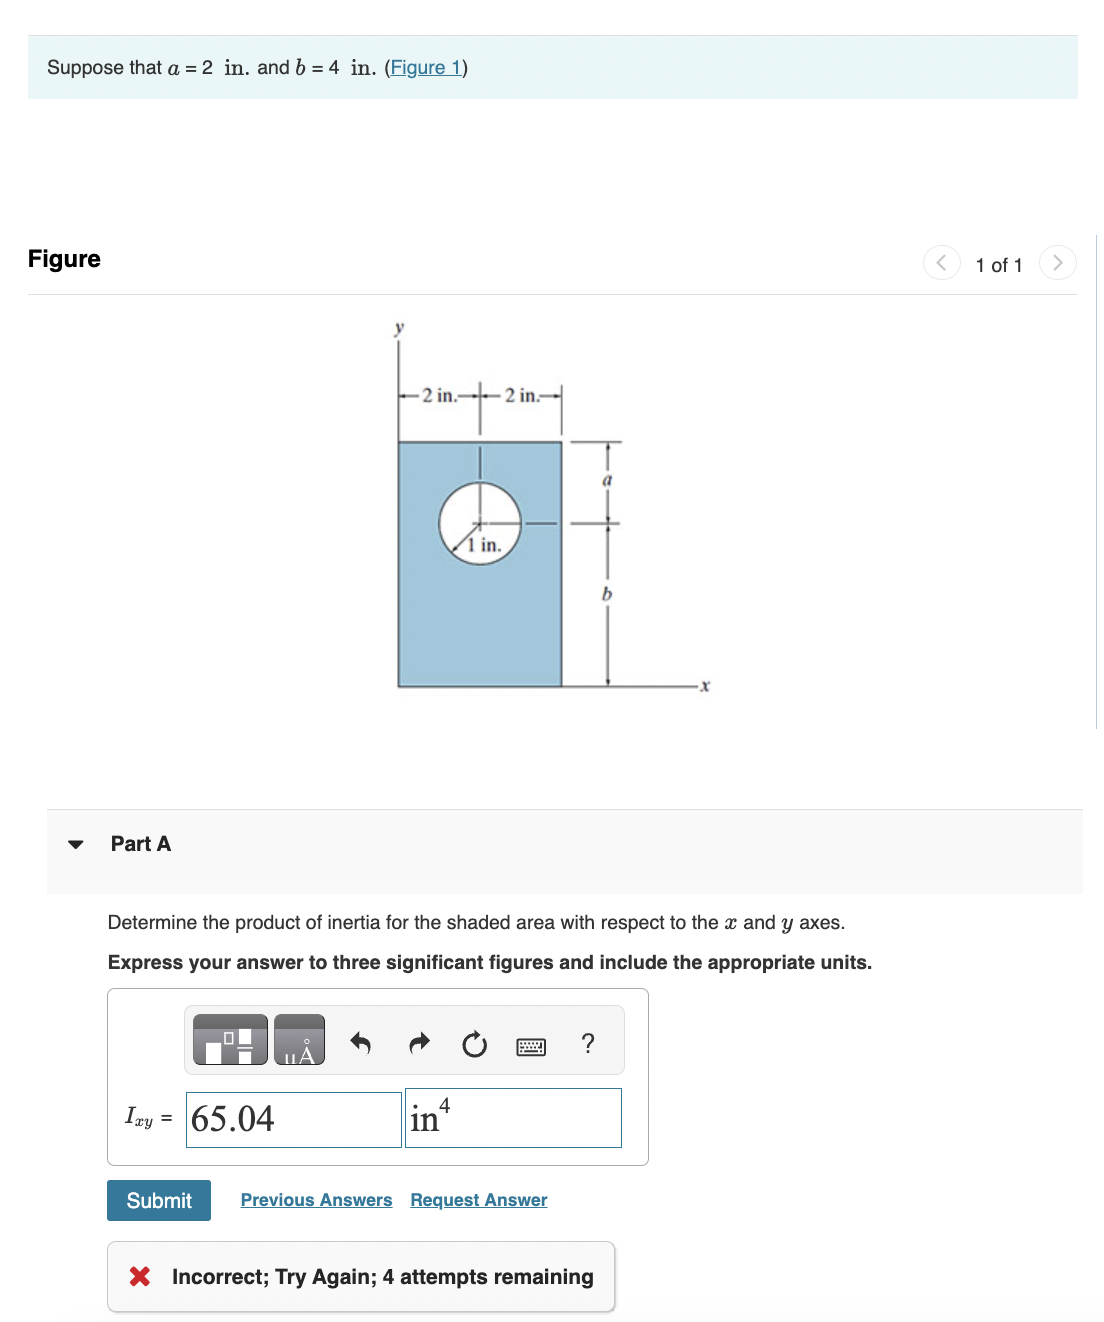Open the Figure 1 link
The height and width of the screenshot is (1322, 1104).
(x=425, y=67)
